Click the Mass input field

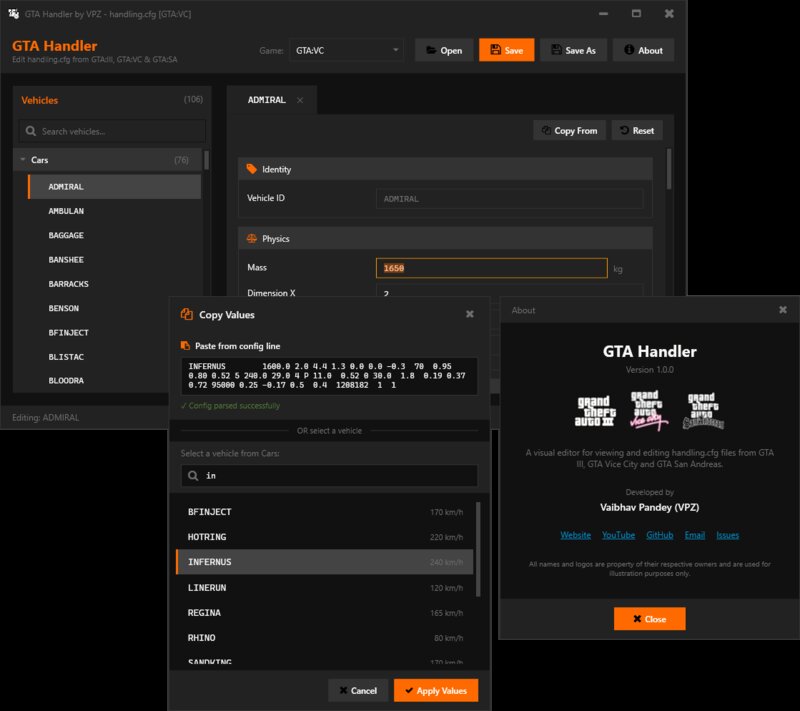pyautogui.click(x=491, y=268)
